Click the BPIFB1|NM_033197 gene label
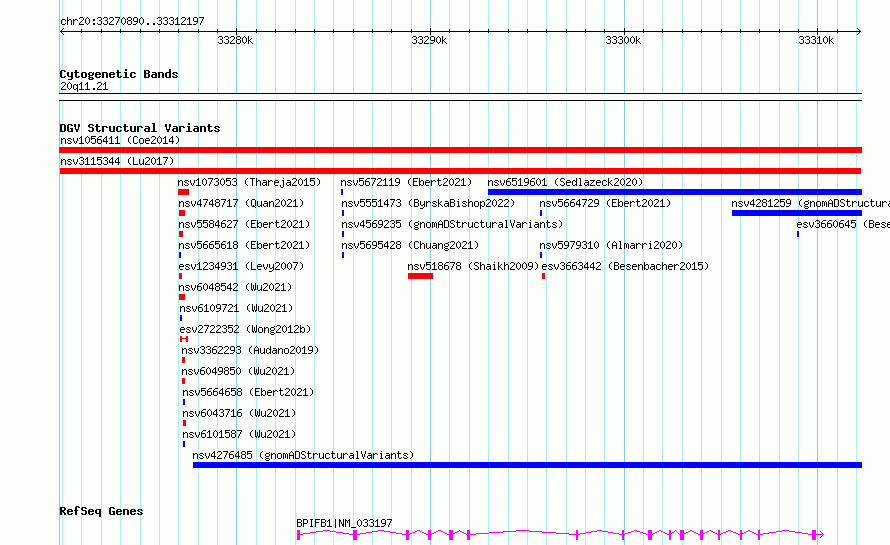Image resolution: width=890 pixels, height=545 pixels. point(344,523)
